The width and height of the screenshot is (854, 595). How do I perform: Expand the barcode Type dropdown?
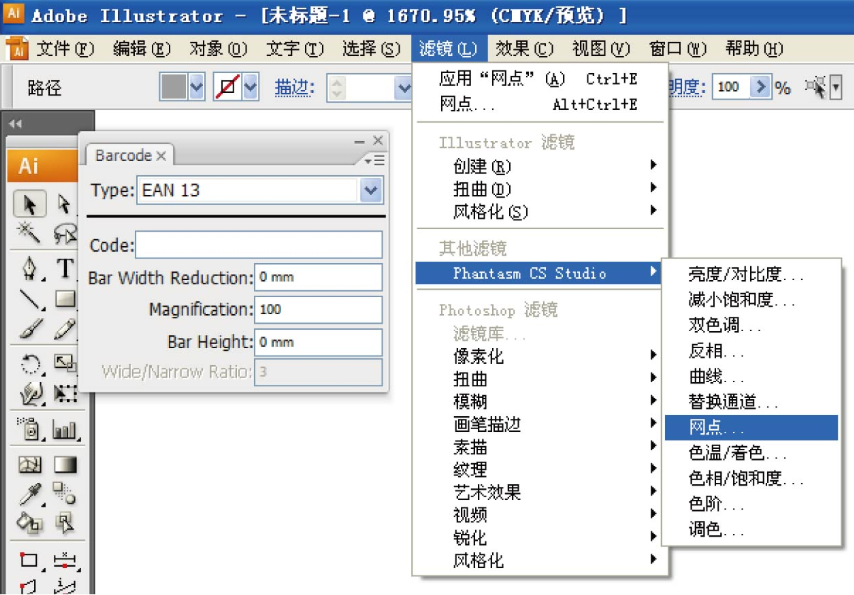pos(371,190)
